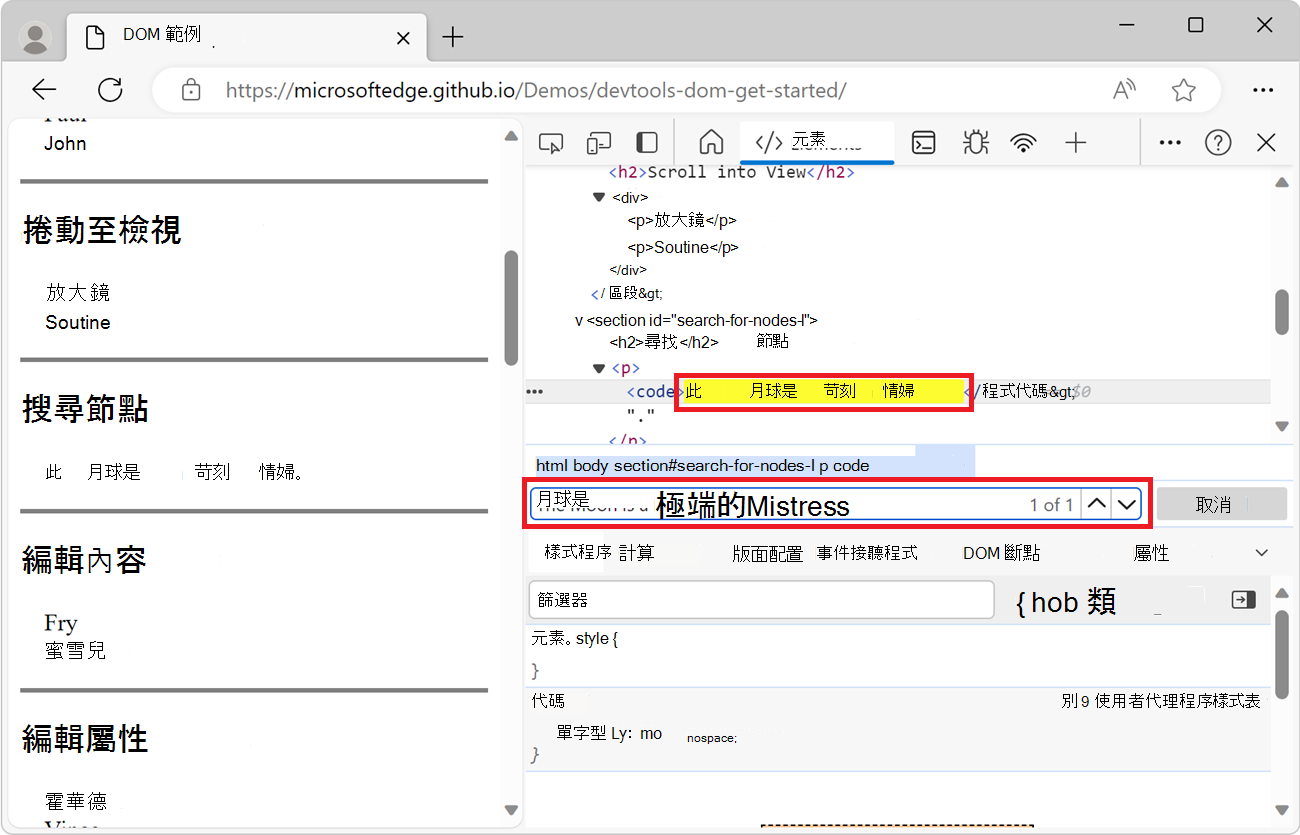Refresh the current page
Screen dimensions: 1300x835
click(110, 89)
